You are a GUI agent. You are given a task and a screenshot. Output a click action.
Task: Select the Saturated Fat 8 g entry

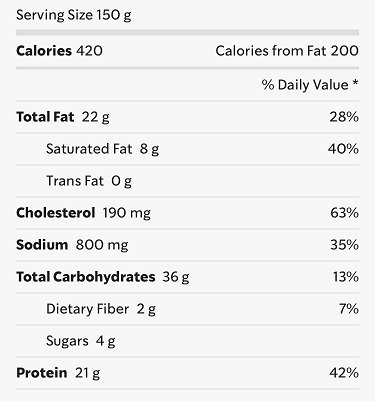[x=103, y=149]
